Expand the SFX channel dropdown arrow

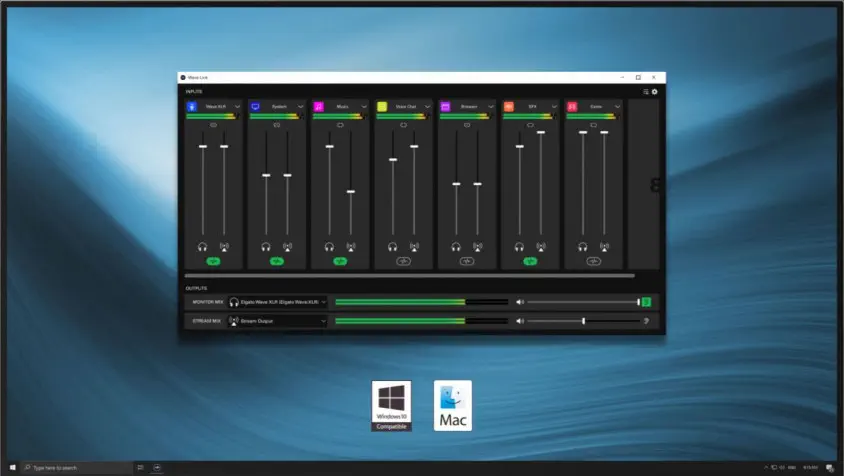coord(554,107)
